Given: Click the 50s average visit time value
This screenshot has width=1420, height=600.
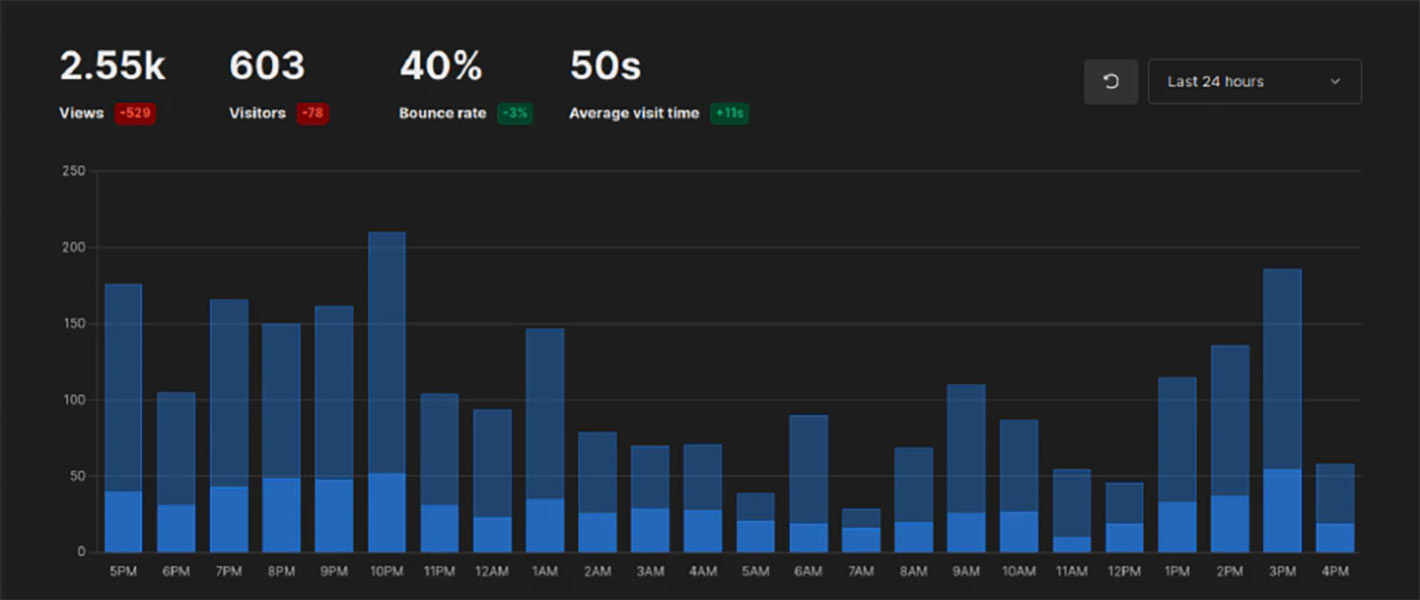Looking at the screenshot, I should click(x=603, y=67).
